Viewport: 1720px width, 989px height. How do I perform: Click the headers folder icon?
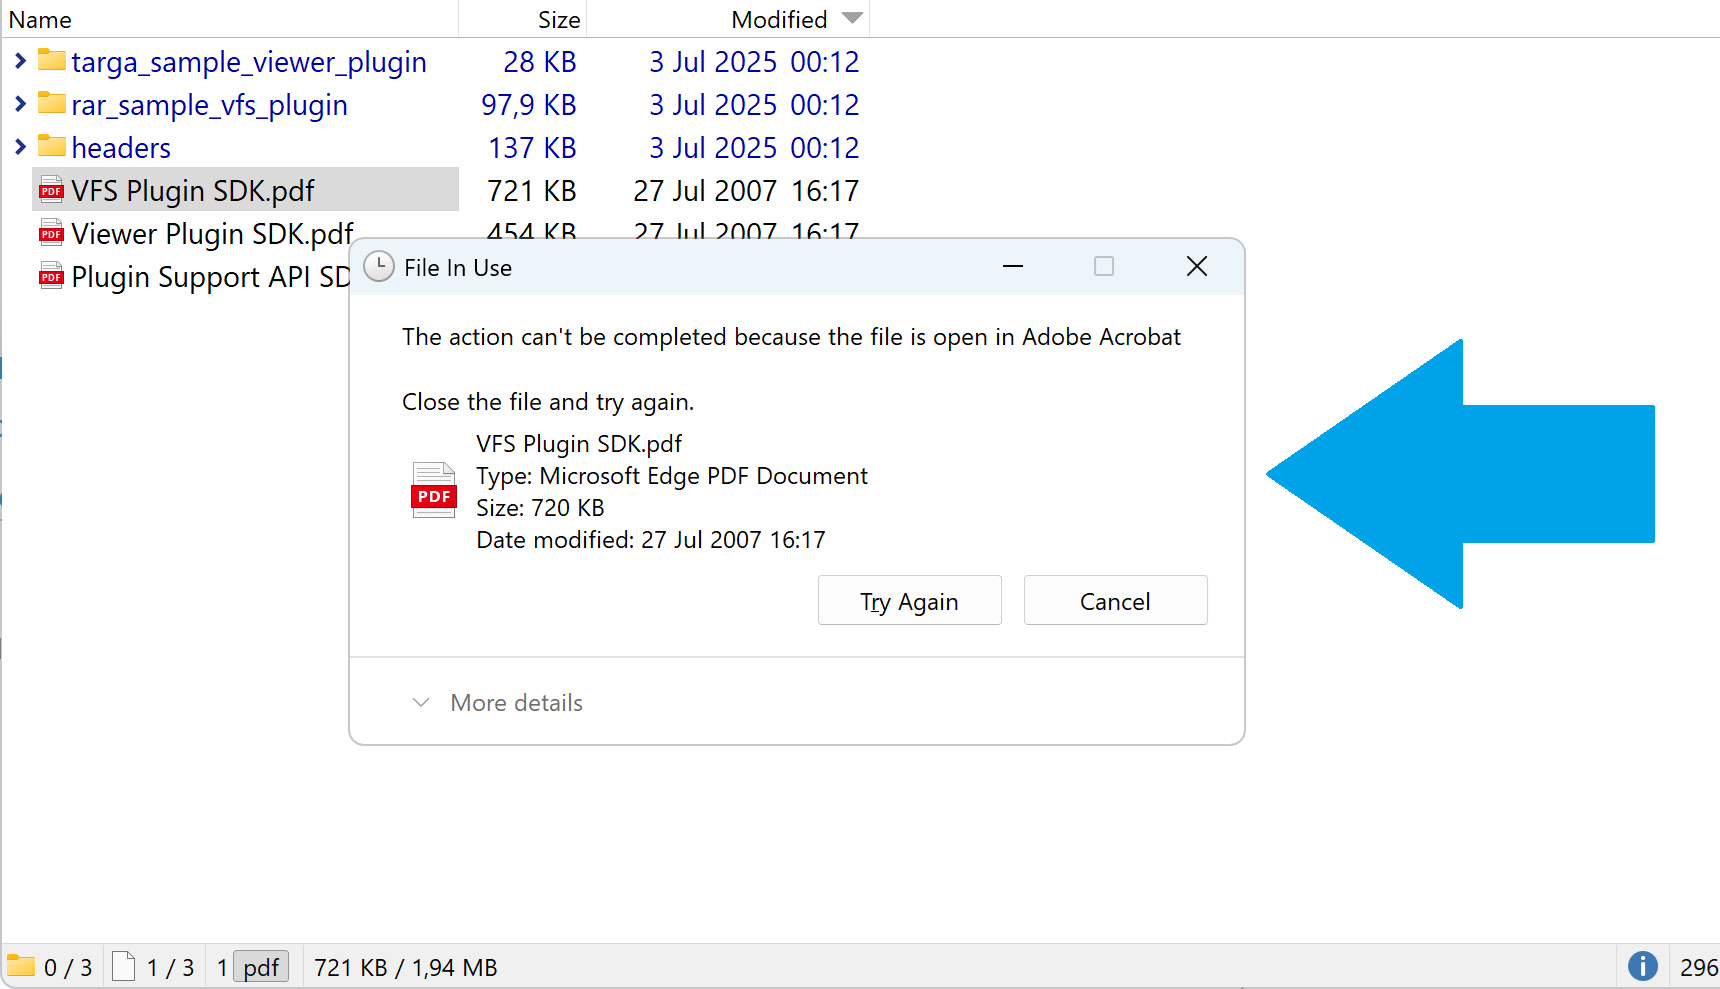pyautogui.click(x=52, y=147)
